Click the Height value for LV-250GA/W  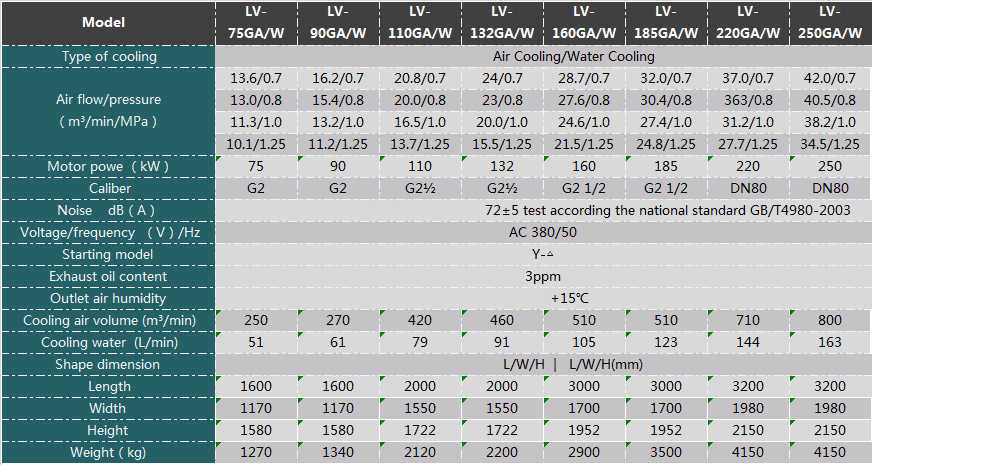click(x=830, y=431)
